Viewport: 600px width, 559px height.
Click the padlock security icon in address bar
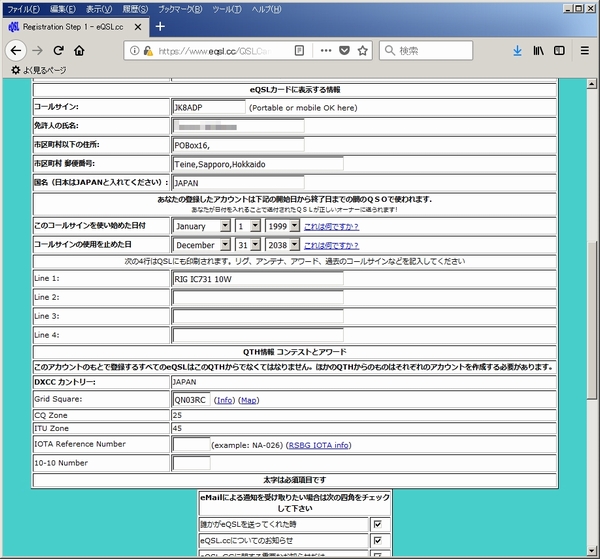(148, 51)
